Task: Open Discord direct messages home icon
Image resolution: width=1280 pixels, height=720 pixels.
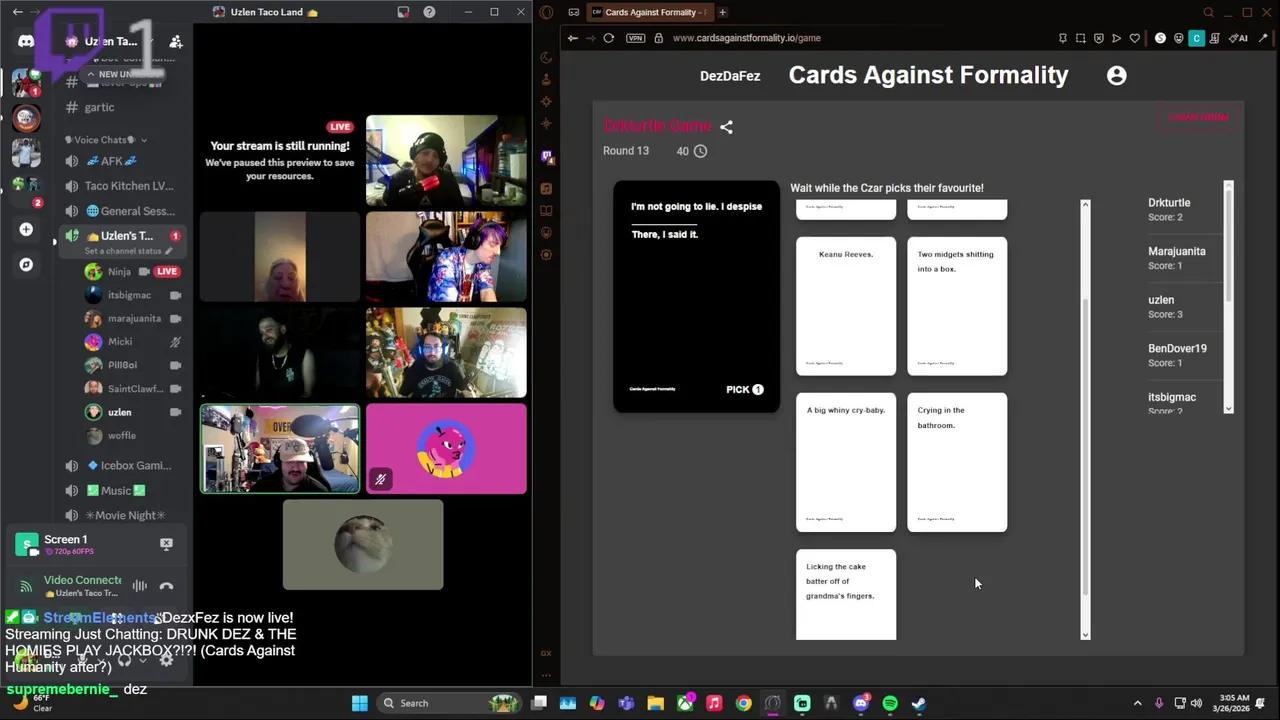Action: click(x=26, y=41)
